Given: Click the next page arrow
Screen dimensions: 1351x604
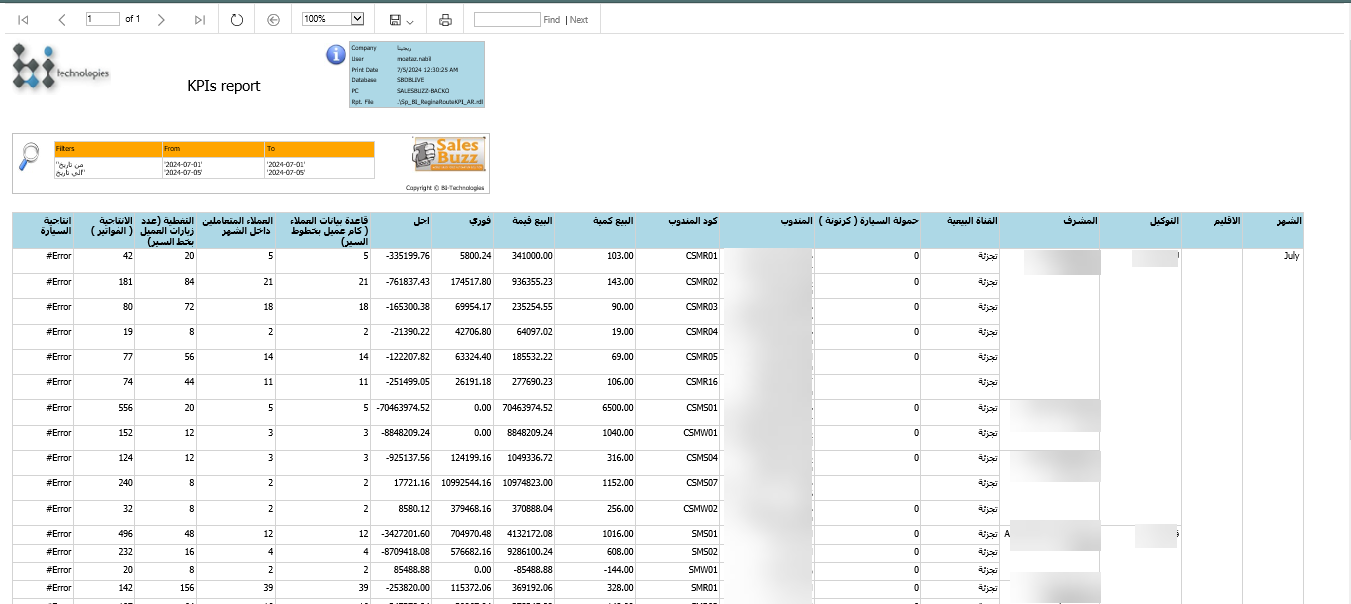Looking at the screenshot, I should tap(161, 20).
